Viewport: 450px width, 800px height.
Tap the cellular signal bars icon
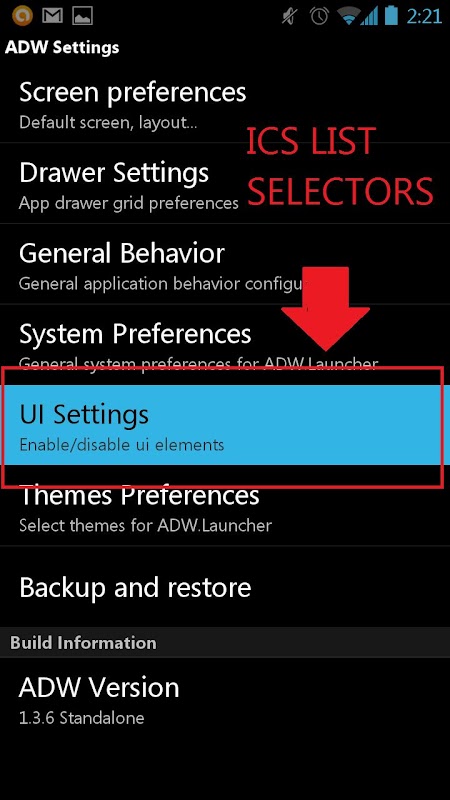tap(369, 17)
